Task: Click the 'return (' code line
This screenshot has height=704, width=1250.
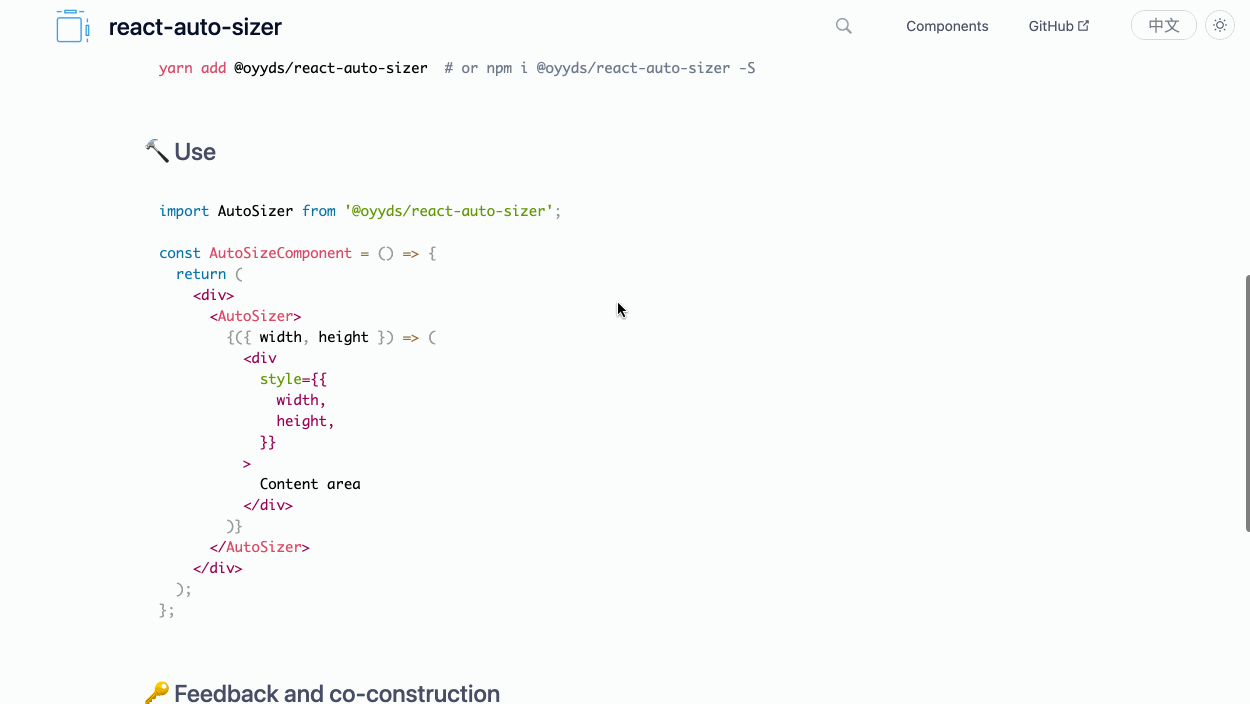Action: 209,274
